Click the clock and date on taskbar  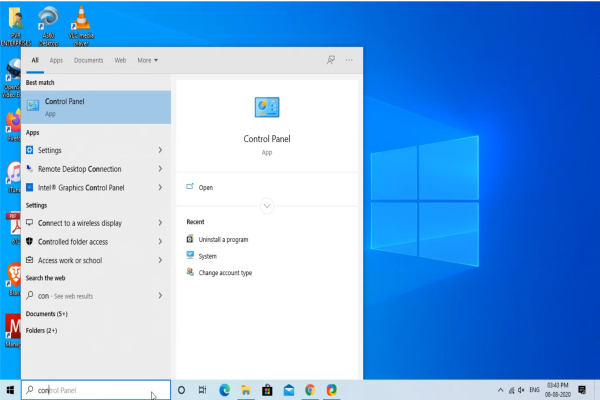point(558,390)
